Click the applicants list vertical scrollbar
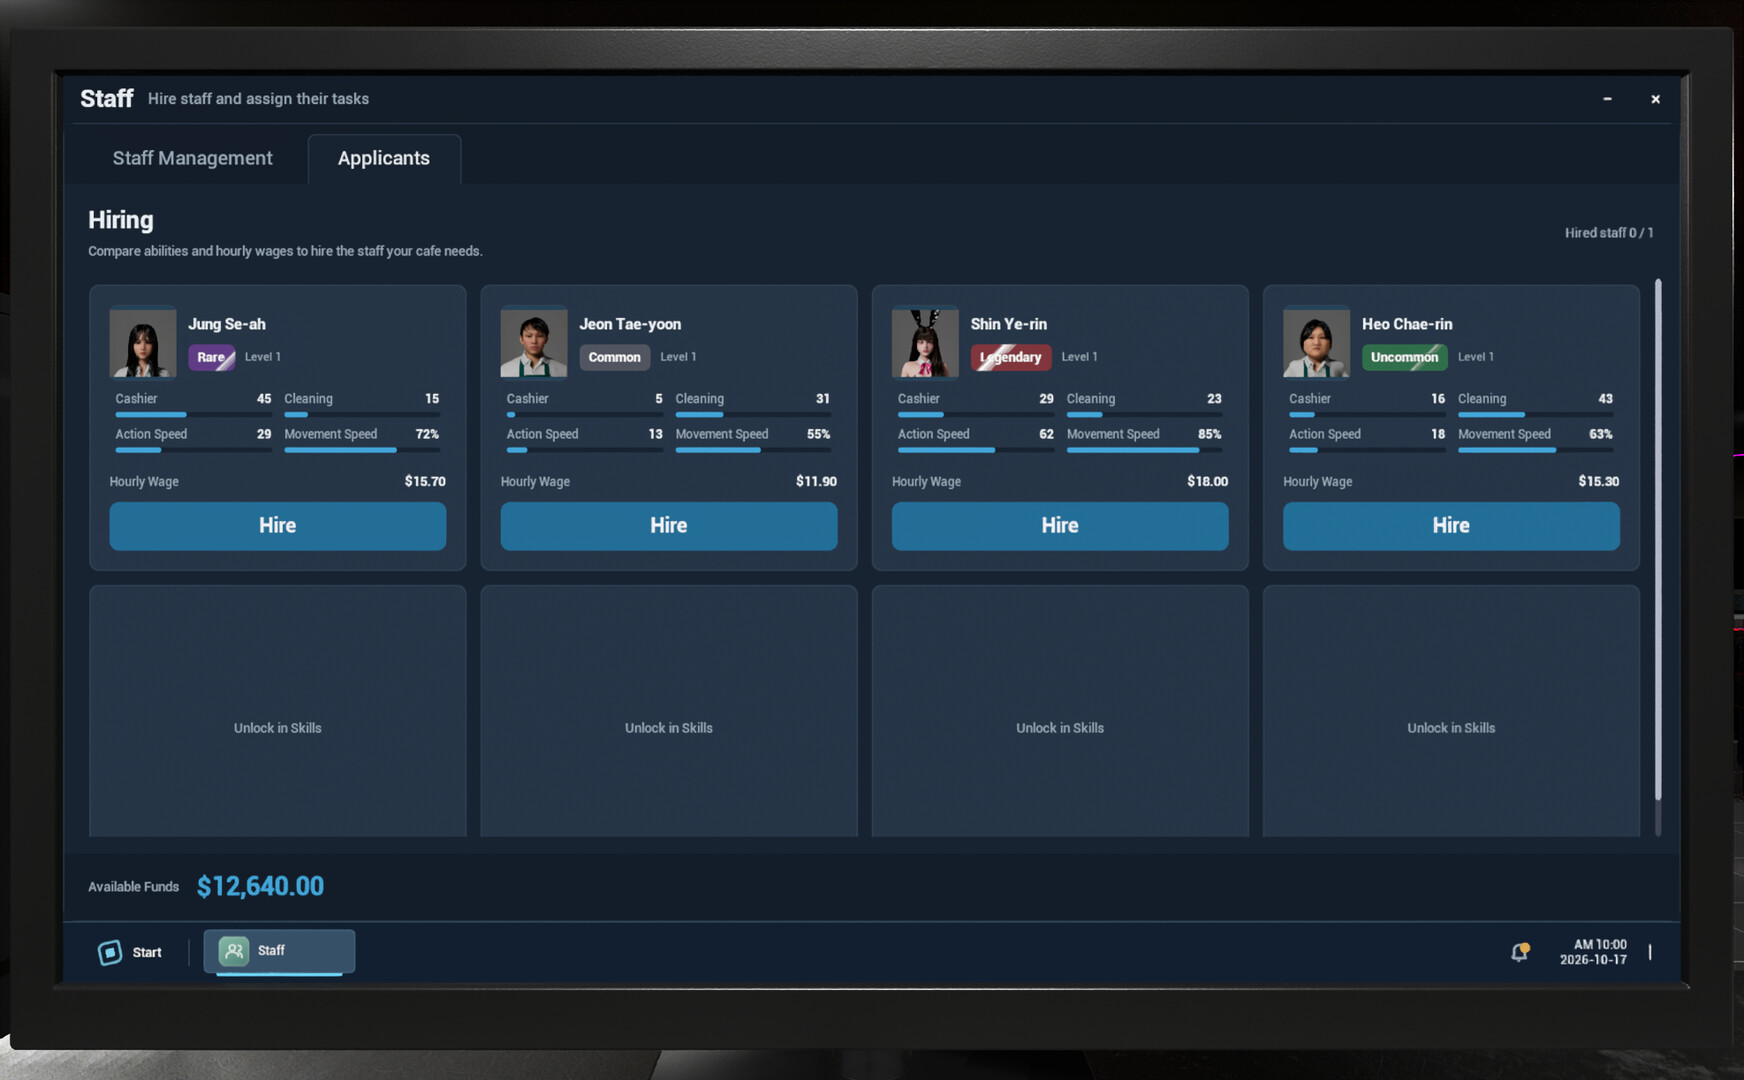Screen dimensions: 1744x1080 [1657, 540]
